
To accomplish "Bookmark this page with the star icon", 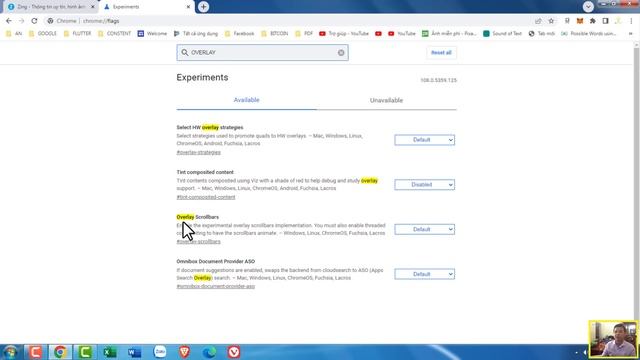I will pos(551,21).
